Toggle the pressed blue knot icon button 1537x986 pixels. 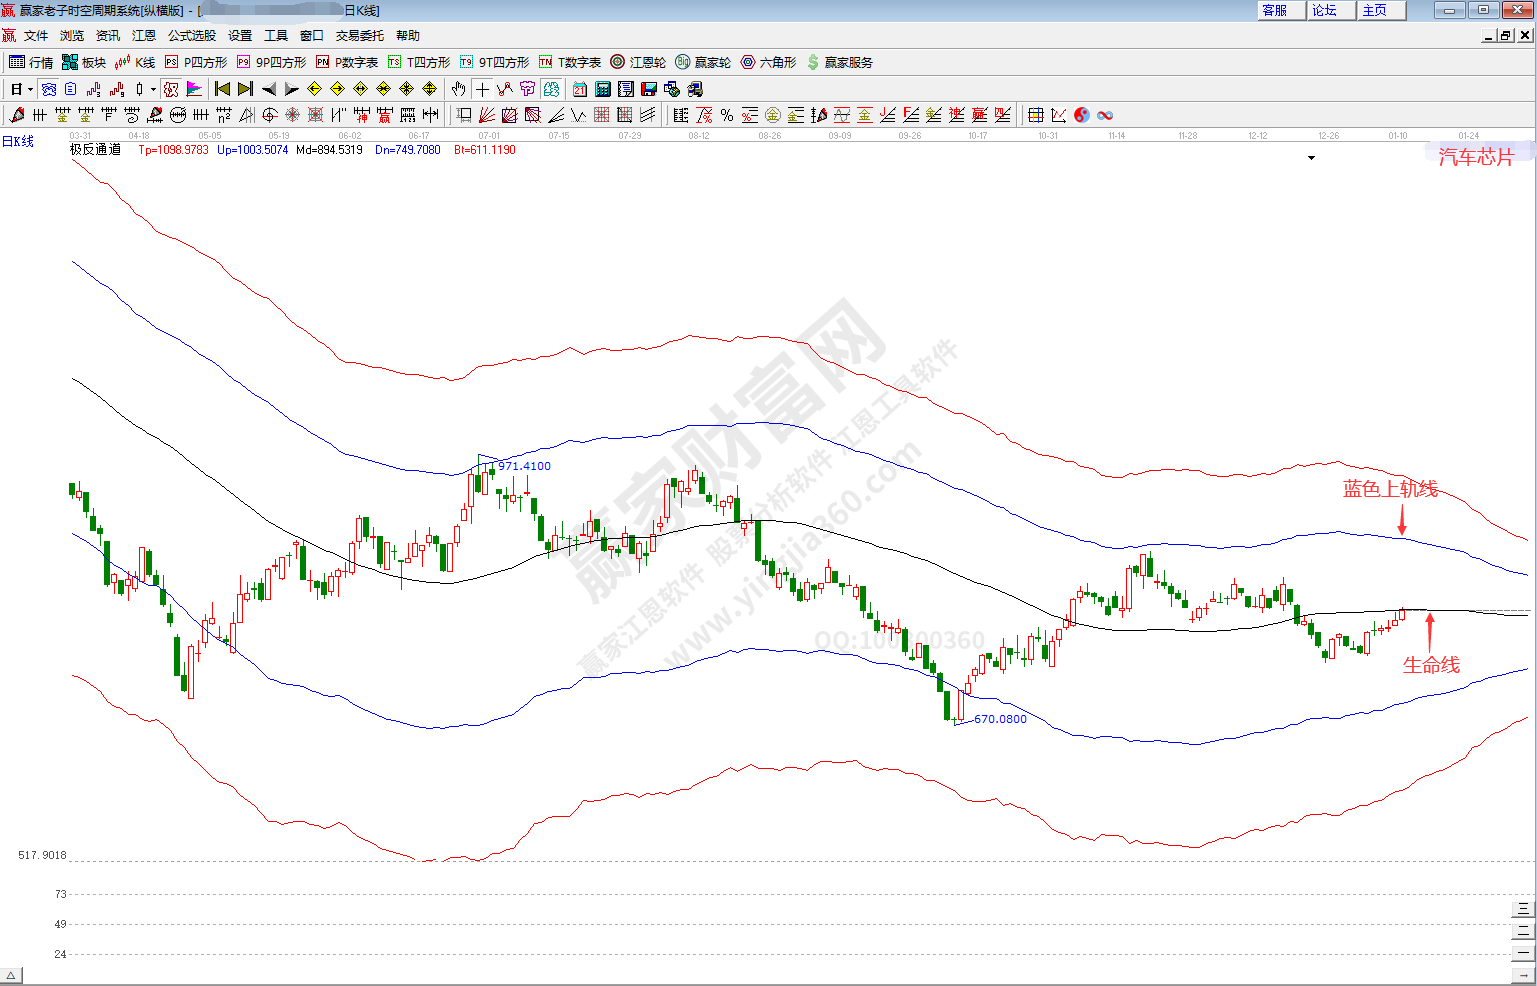[49, 89]
